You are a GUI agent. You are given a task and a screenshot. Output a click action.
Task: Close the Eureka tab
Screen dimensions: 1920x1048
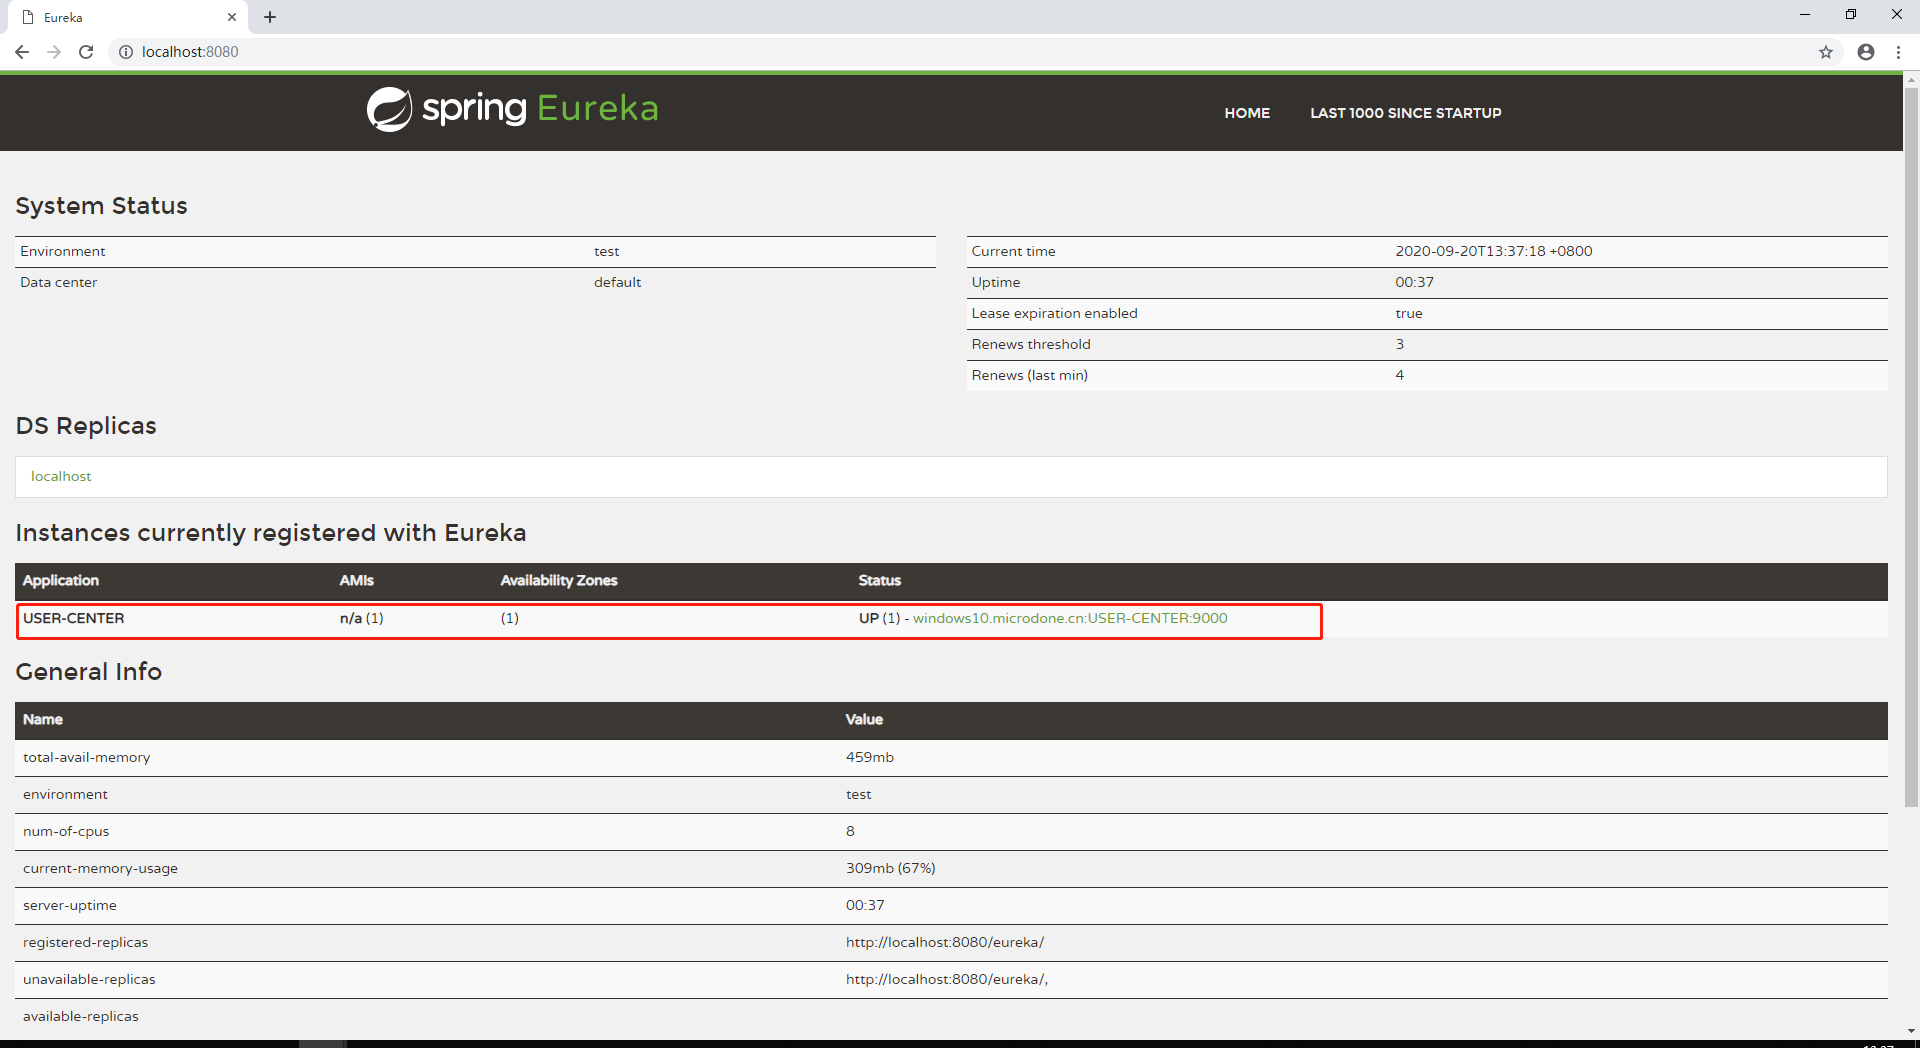[232, 17]
